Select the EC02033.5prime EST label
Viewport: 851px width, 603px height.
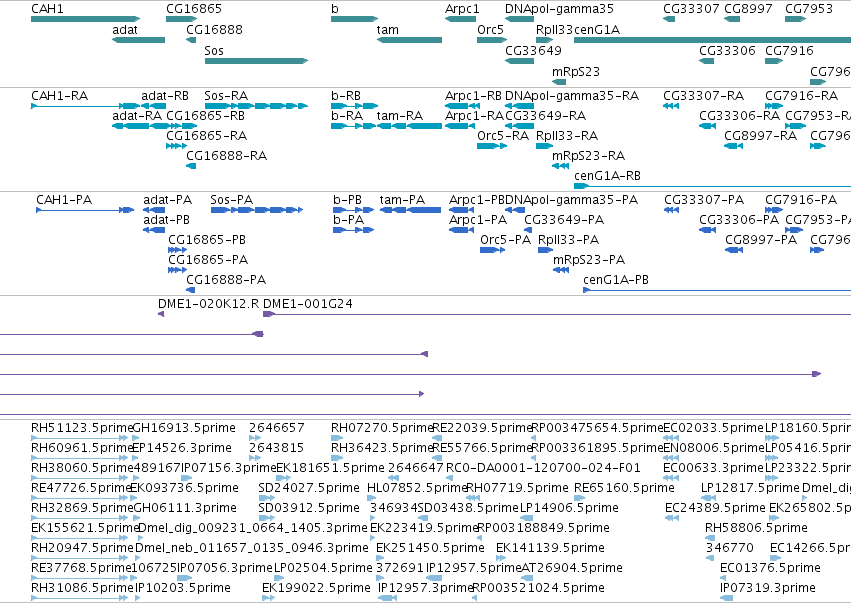point(713,428)
